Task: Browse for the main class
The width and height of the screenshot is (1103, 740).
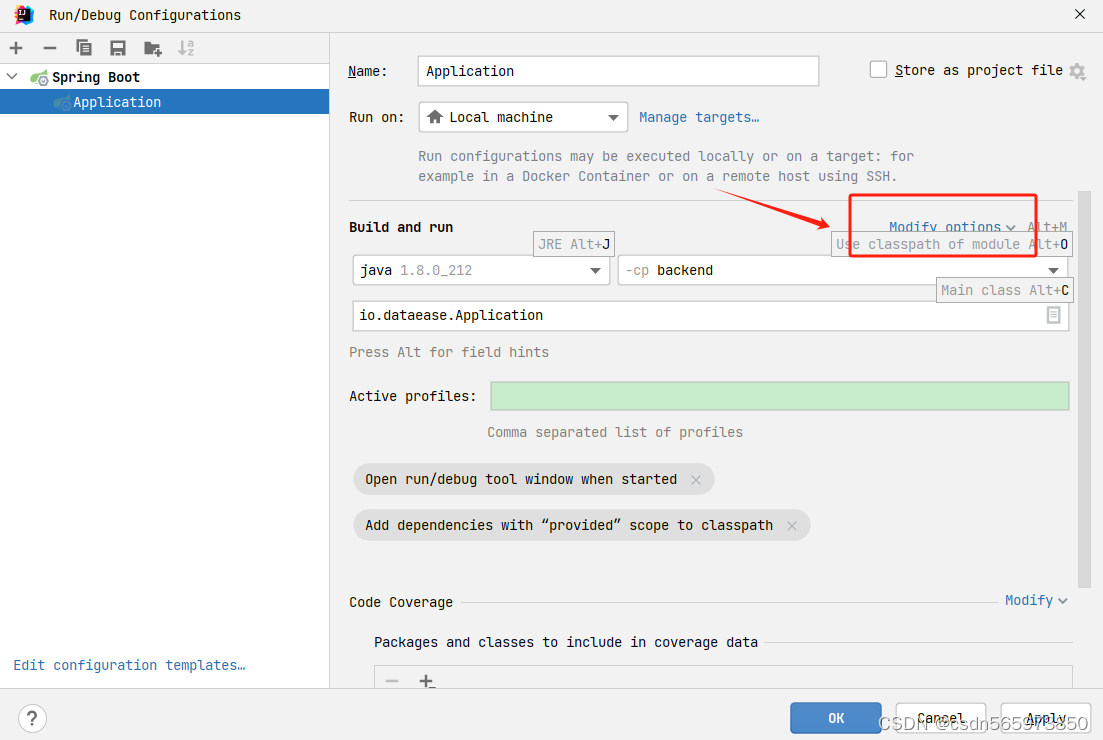Action: tap(1052, 315)
